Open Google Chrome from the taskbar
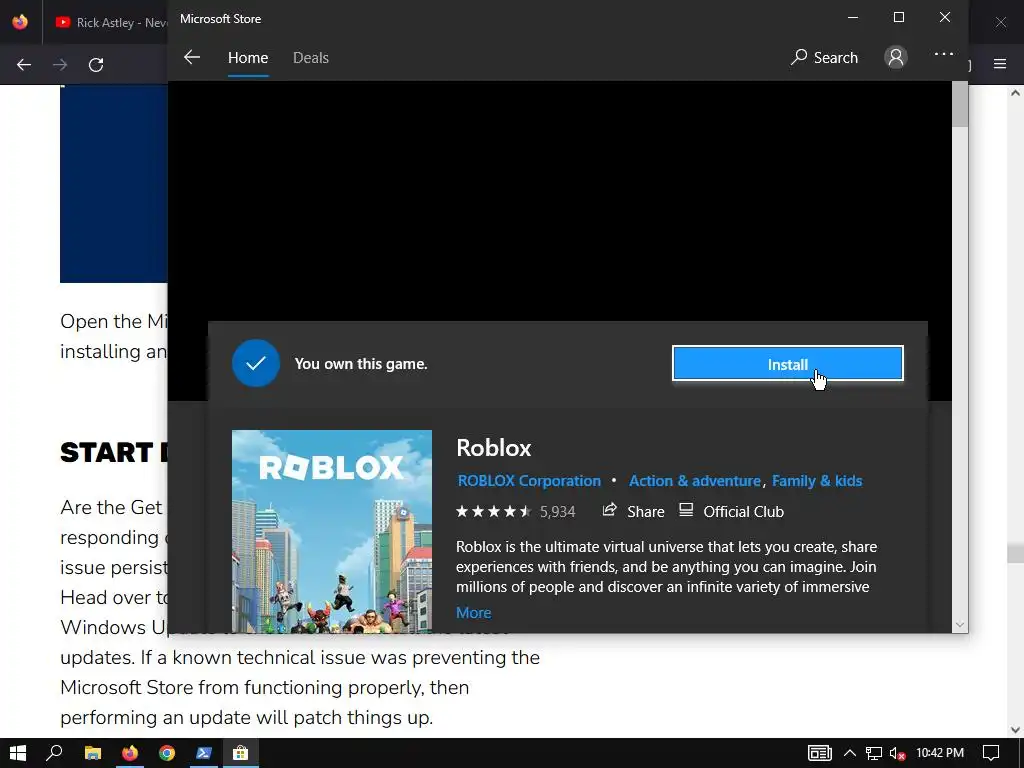1024x768 pixels. (167, 753)
